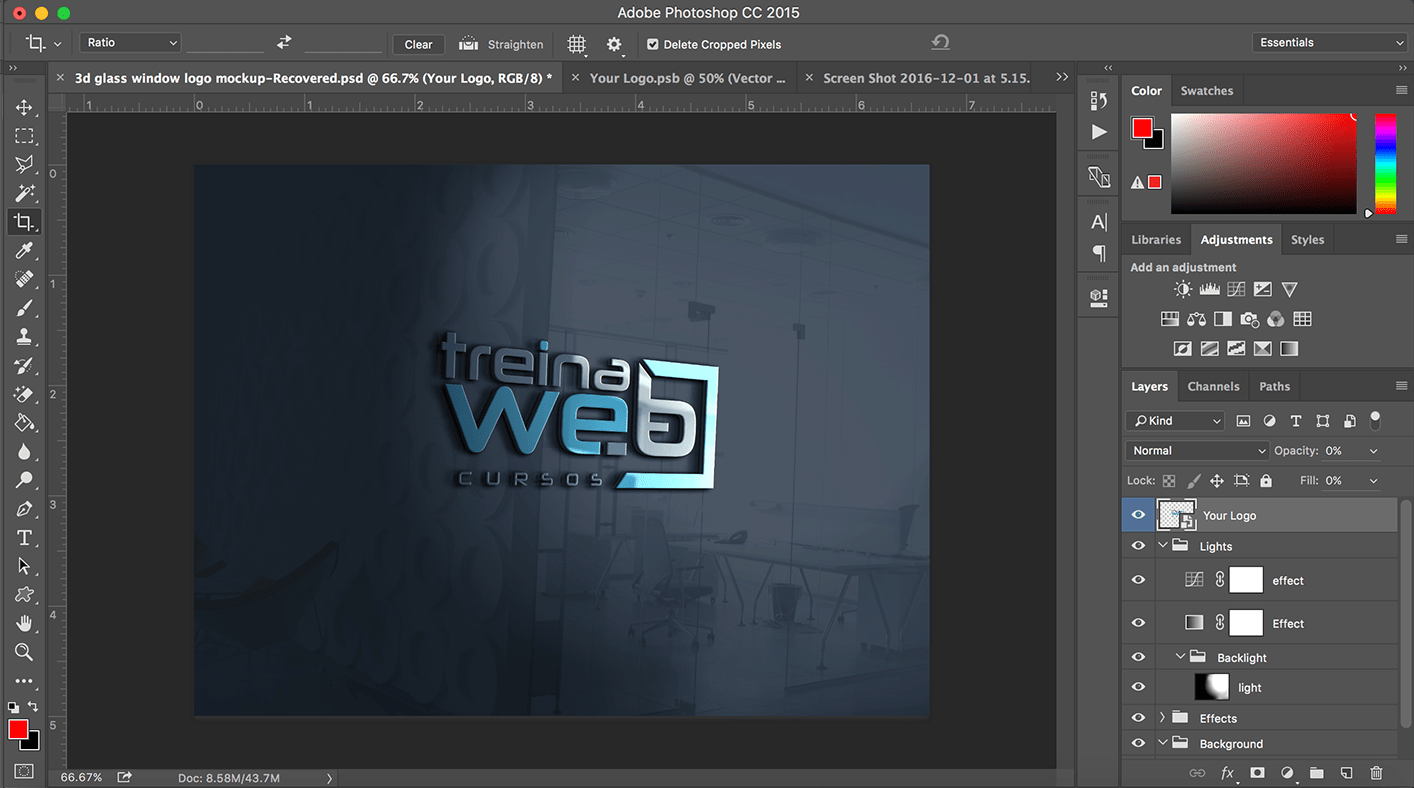This screenshot has height=788, width=1414.
Task: Pick a color in the color field
Action: pos(1264,163)
